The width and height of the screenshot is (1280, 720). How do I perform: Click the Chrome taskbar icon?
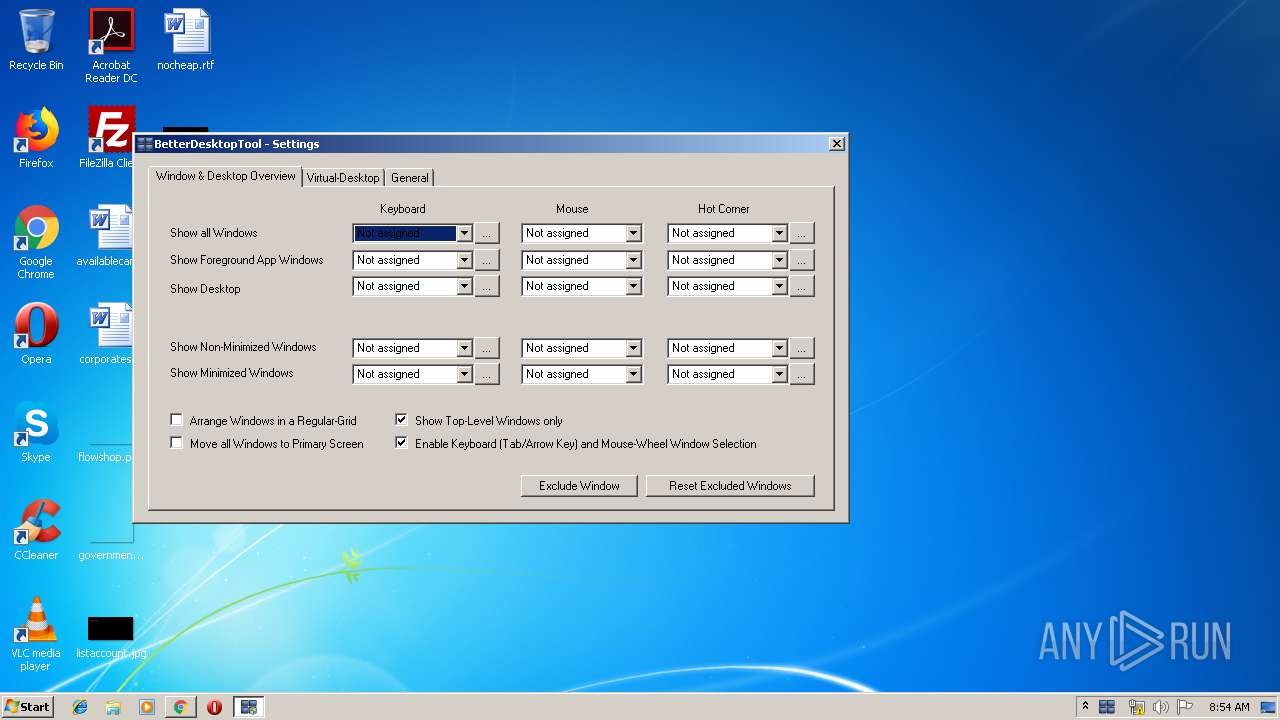tap(180, 707)
